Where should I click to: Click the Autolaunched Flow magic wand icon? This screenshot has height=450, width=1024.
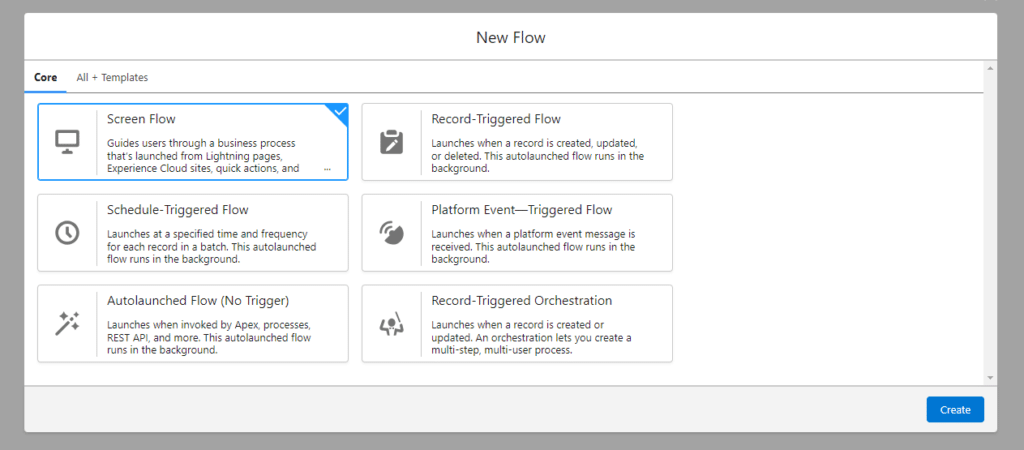(x=67, y=323)
